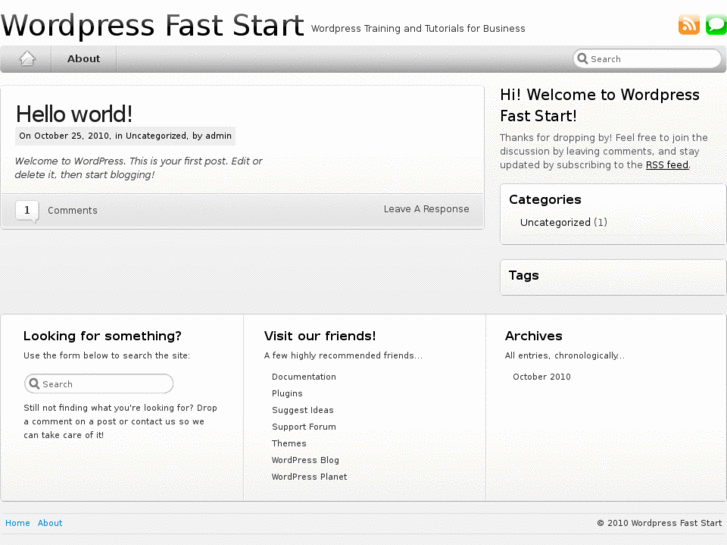Open the Uncategorized link in post meta
727x545 pixels.
(156, 136)
